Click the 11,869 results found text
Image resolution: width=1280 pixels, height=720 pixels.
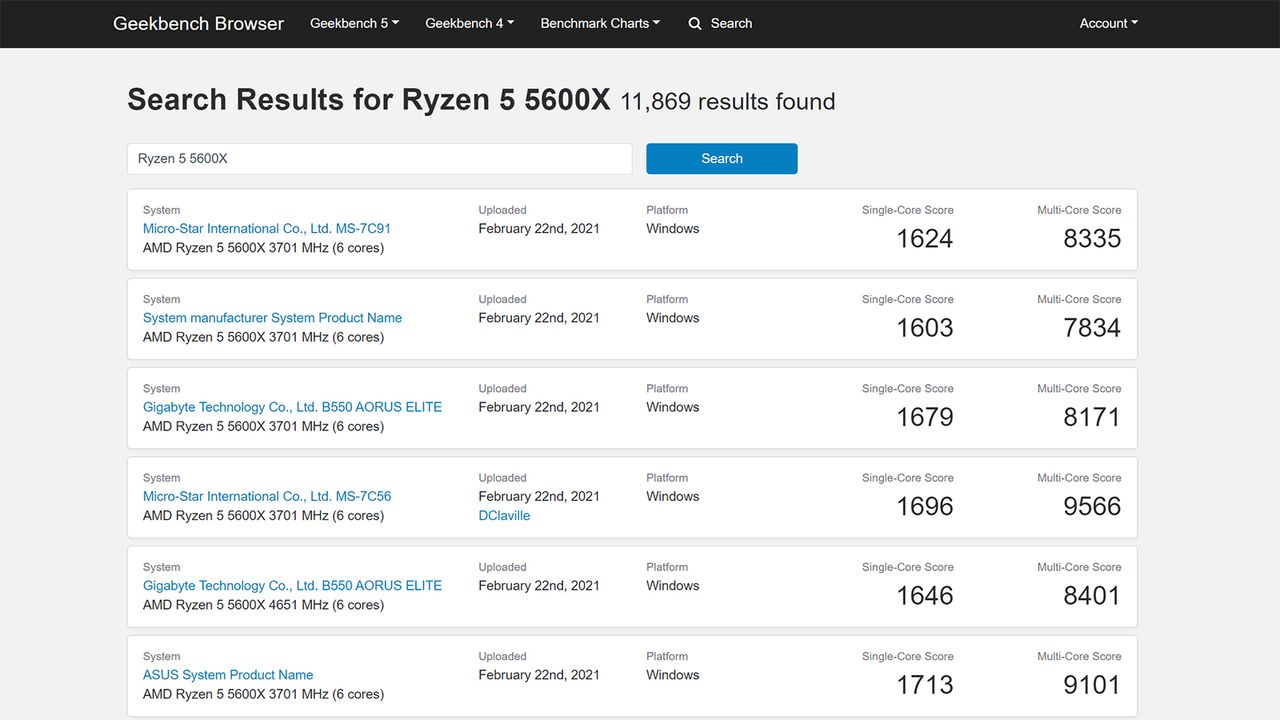pos(727,102)
